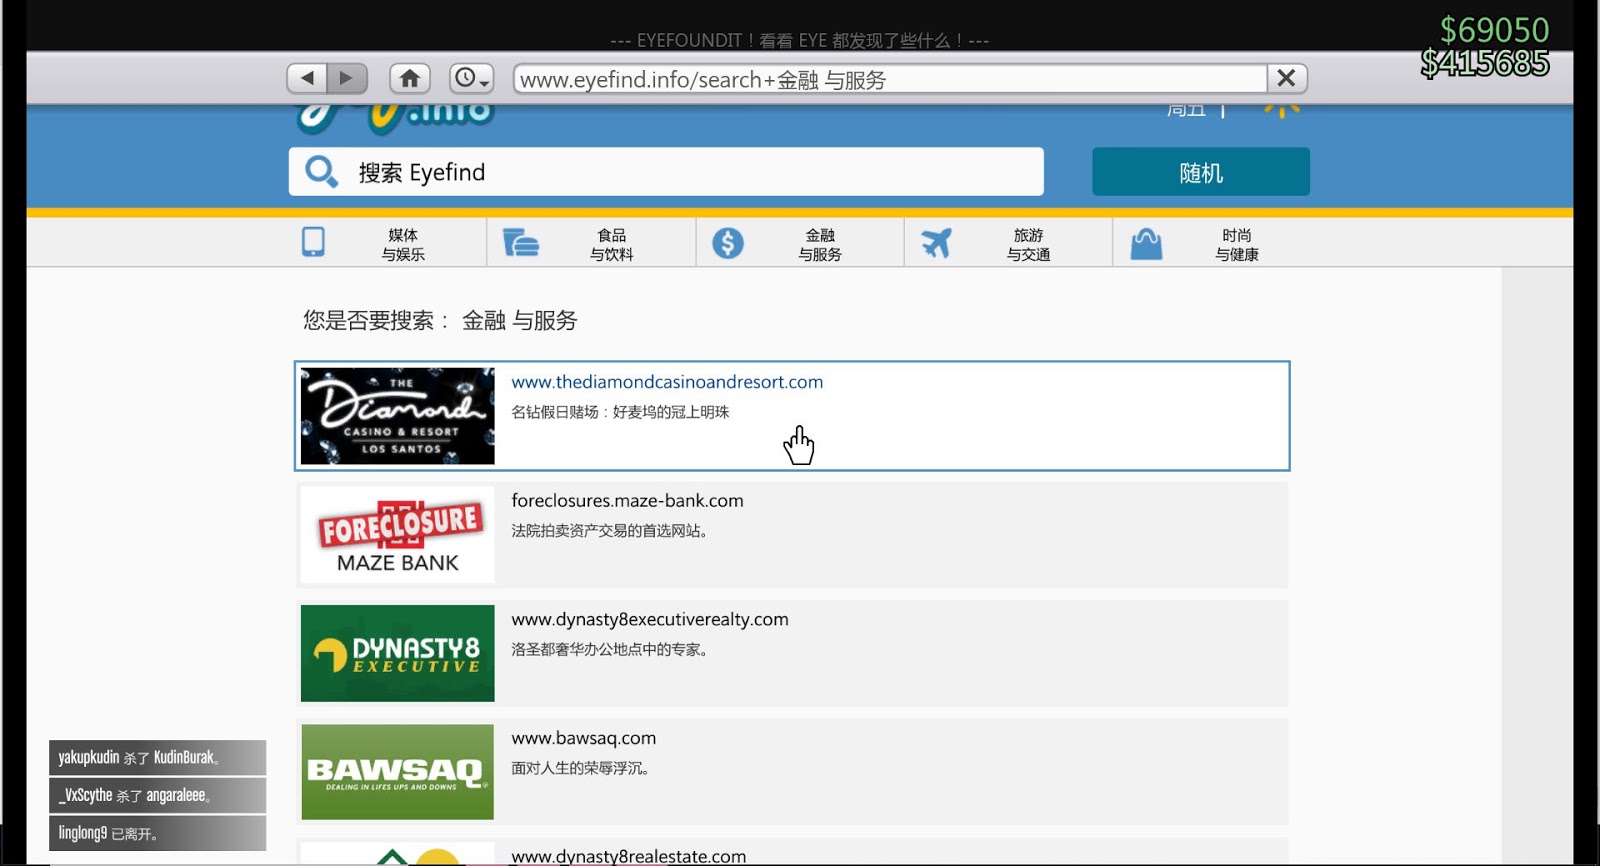1600x866 pixels.
Task: Open www.dynasty8executiverealty.com link
Action: tap(650, 620)
